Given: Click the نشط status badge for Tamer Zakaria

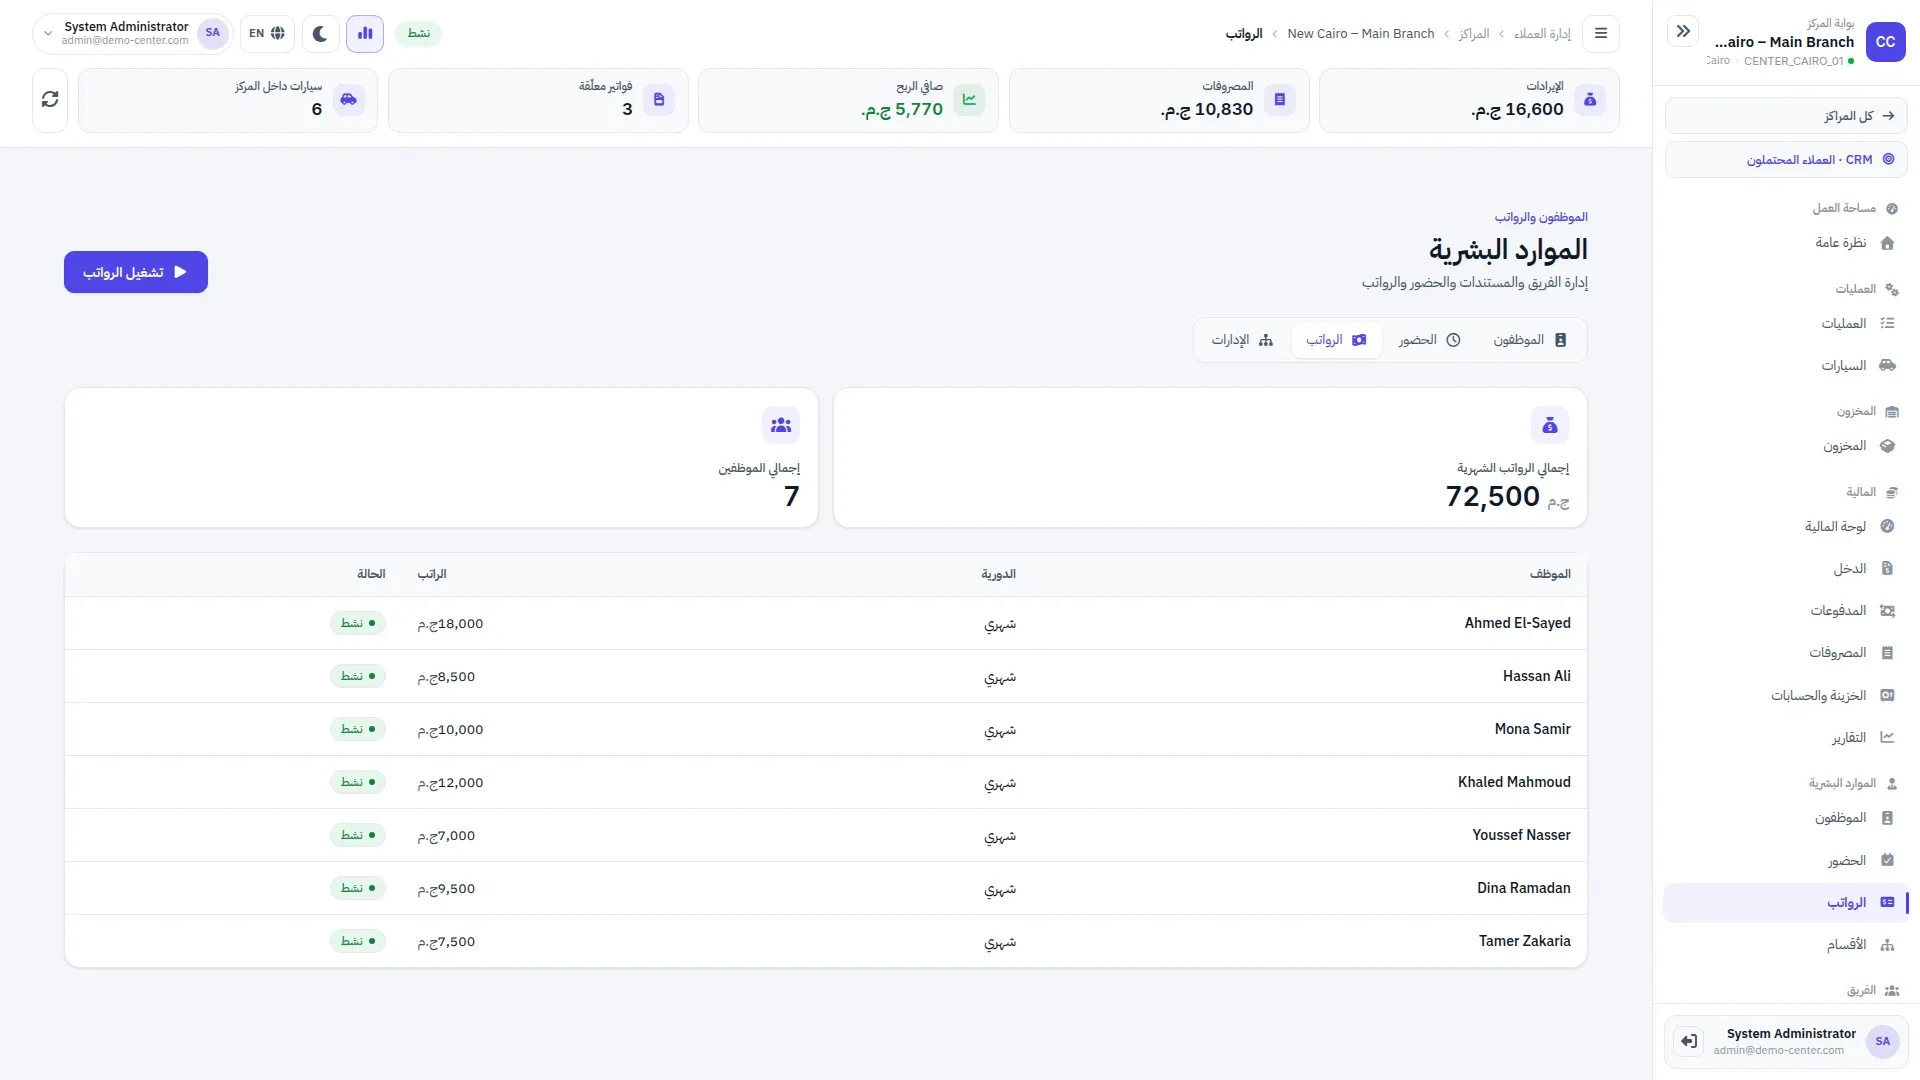Looking at the screenshot, I should click(358, 941).
